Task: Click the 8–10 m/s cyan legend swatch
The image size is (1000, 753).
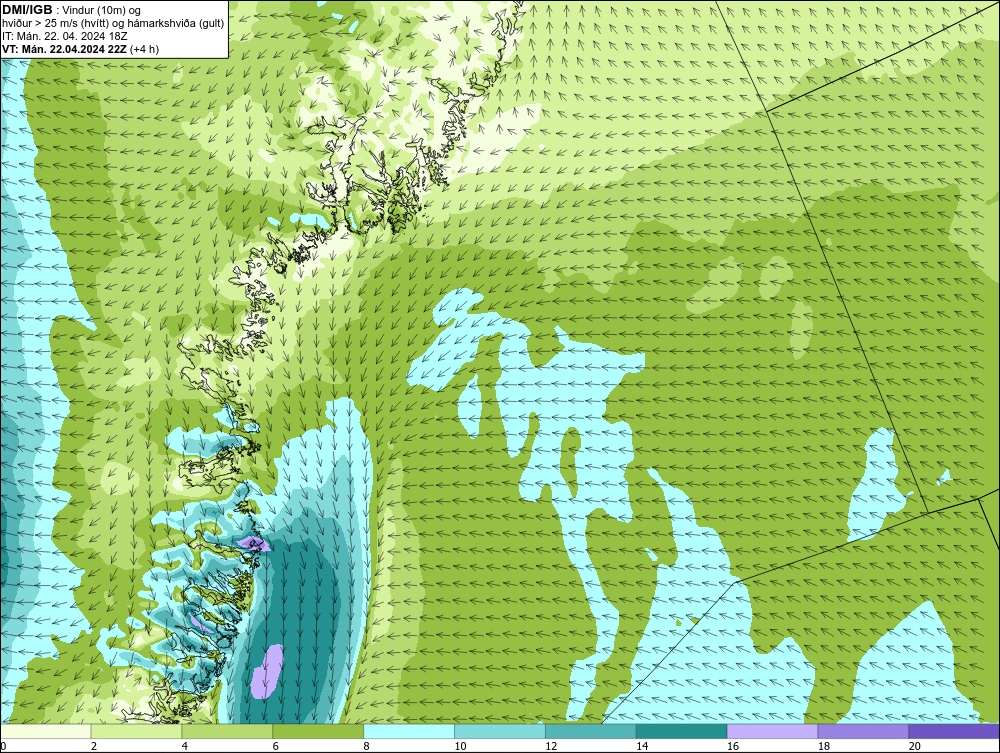Action: coord(409,731)
